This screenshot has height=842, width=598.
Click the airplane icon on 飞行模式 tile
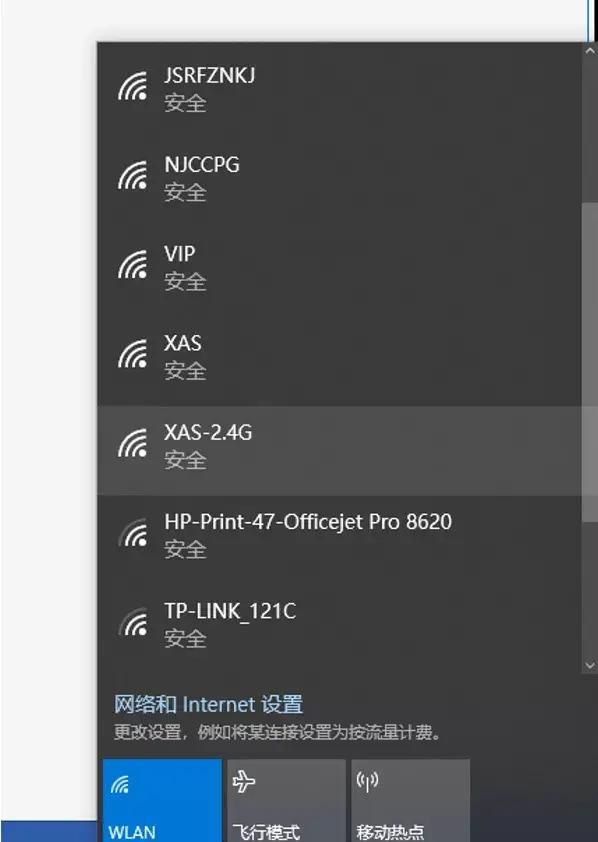[244, 781]
